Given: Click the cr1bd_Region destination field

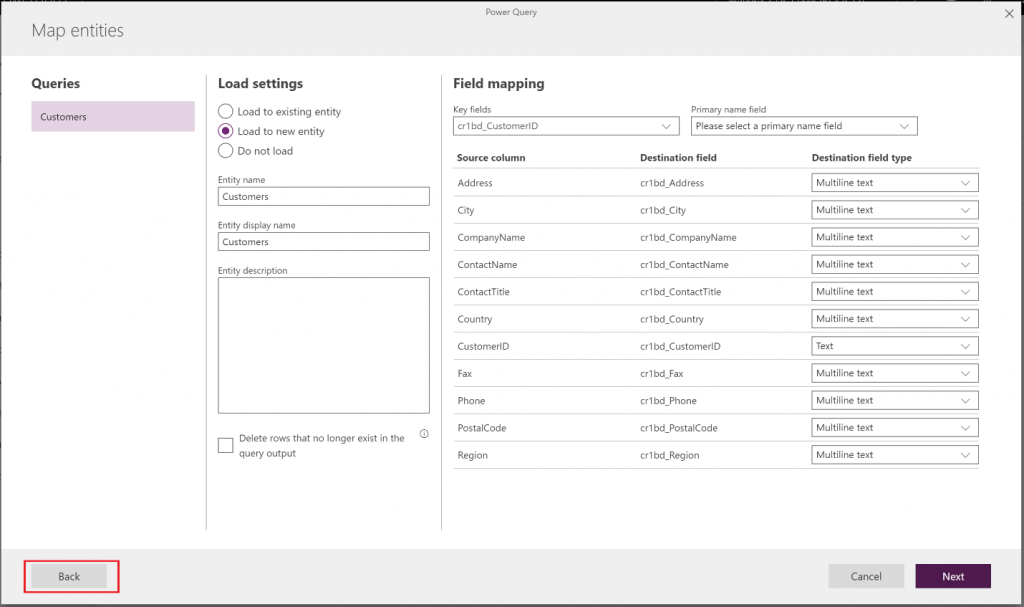Looking at the screenshot, I should (669, 455).
